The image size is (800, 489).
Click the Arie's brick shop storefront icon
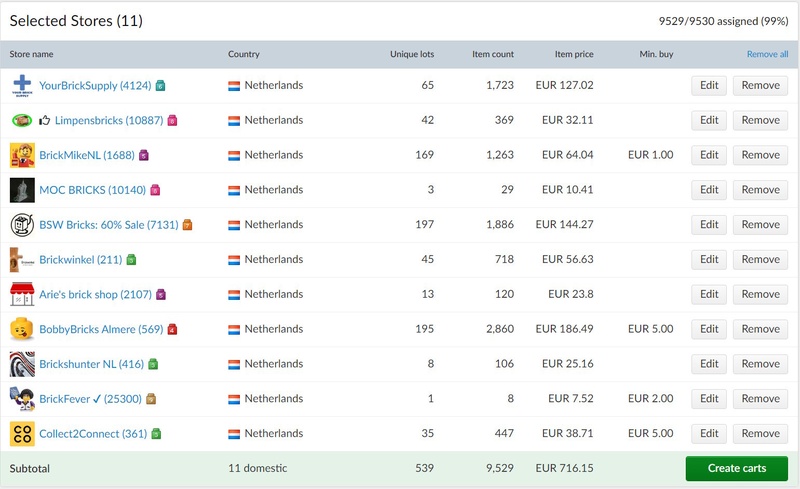22,294
